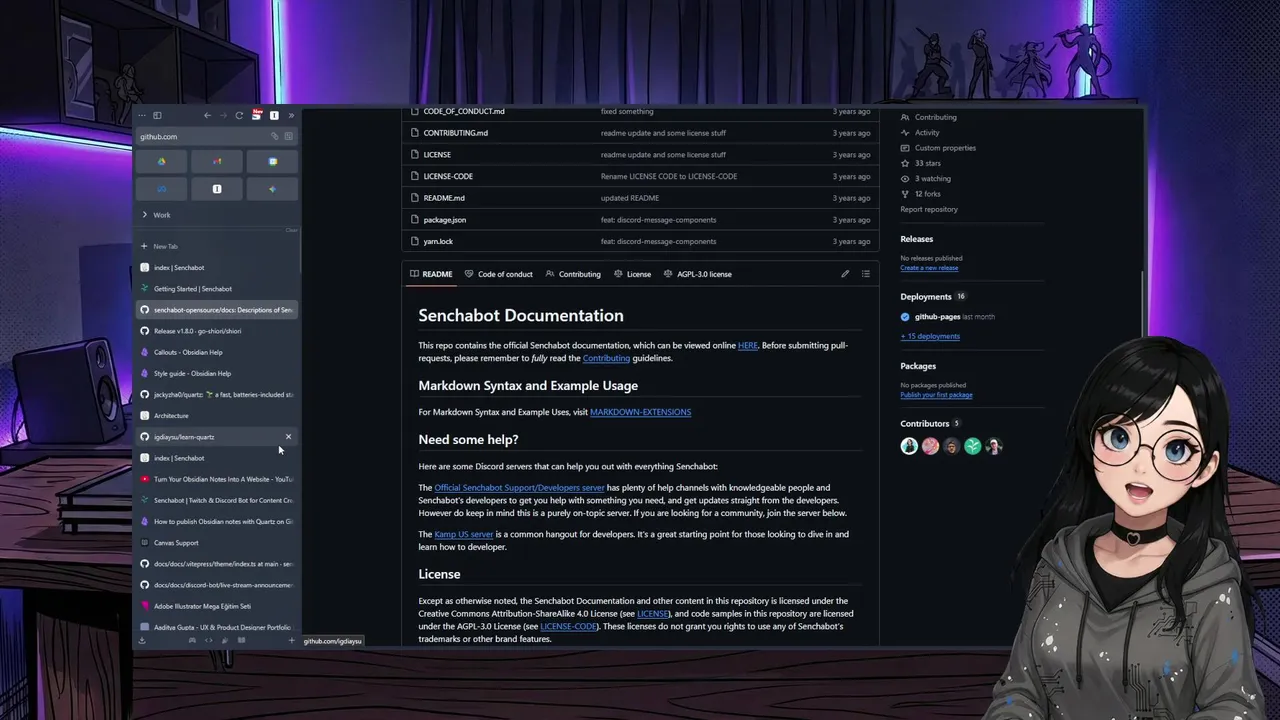Open the Meta infinity pinned tile
The height and width of the screenshot is (720, 1280).
click(161, 189)
